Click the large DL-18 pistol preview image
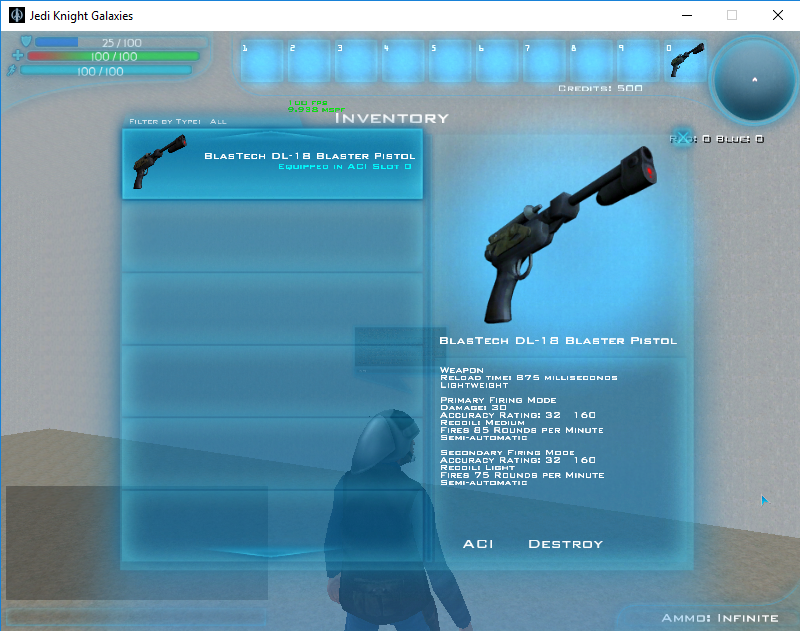The height and width of the screenshot is (631, 800). [x=570, y=235]
